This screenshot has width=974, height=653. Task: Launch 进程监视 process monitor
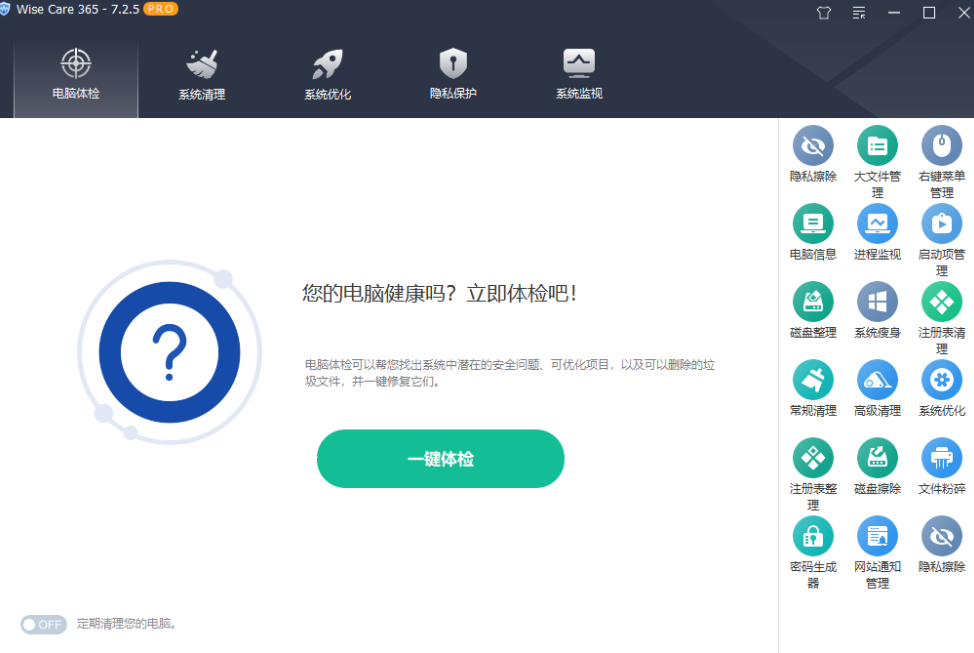point(877,225)
